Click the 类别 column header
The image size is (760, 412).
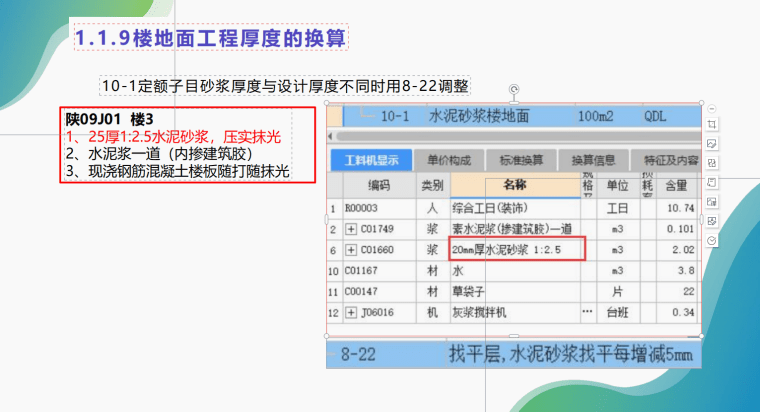[x=432, y=185]
